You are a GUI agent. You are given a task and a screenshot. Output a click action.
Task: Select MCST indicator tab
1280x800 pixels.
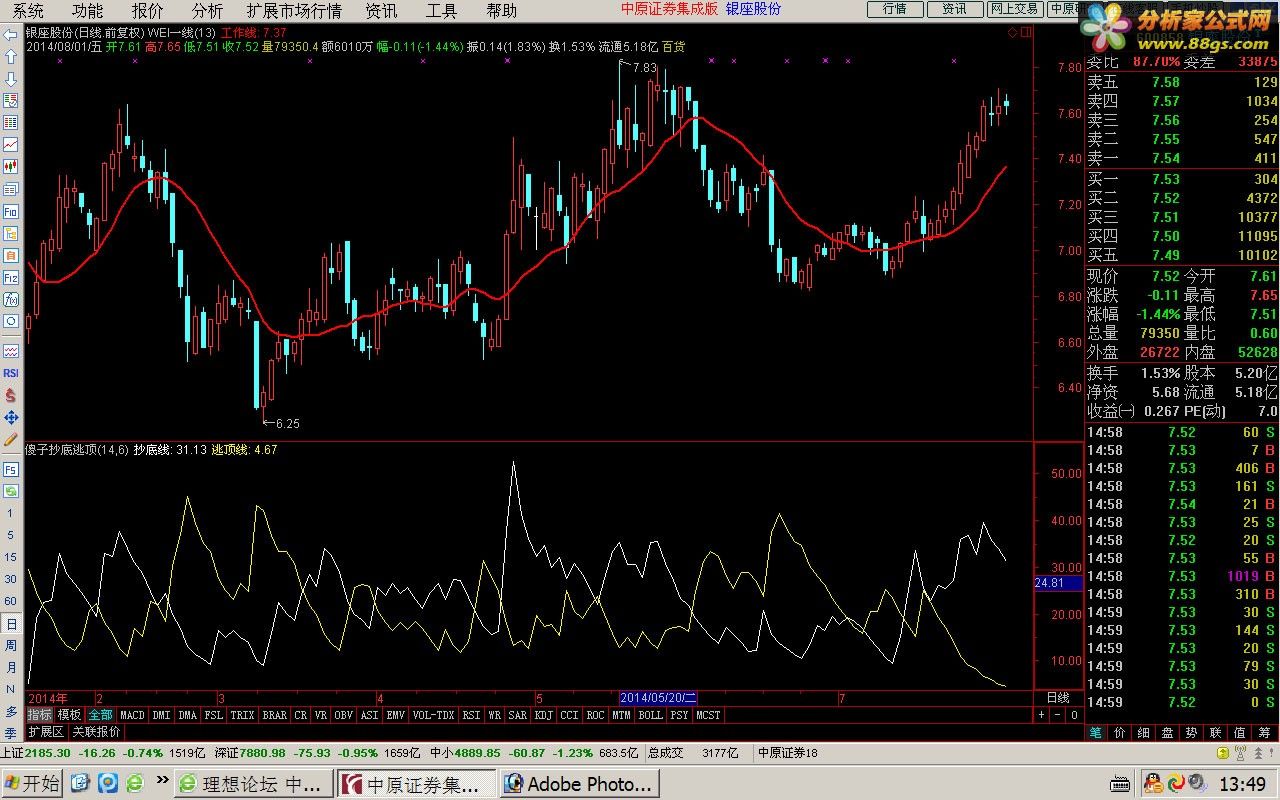click(708, 715)
